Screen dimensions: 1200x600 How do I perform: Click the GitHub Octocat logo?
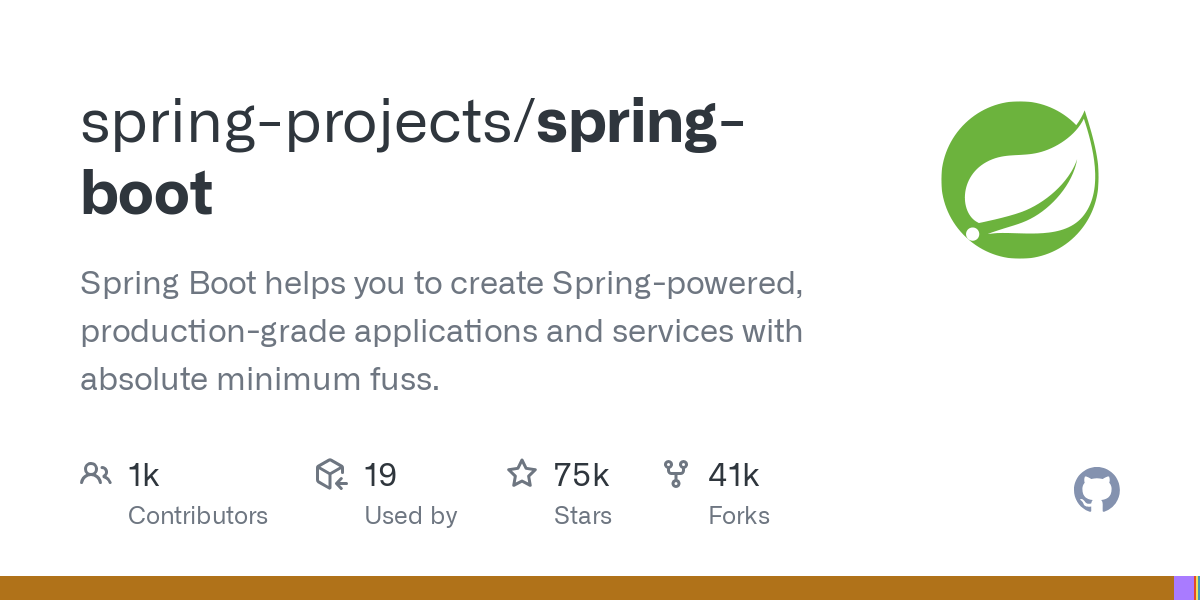(1096, 491)
